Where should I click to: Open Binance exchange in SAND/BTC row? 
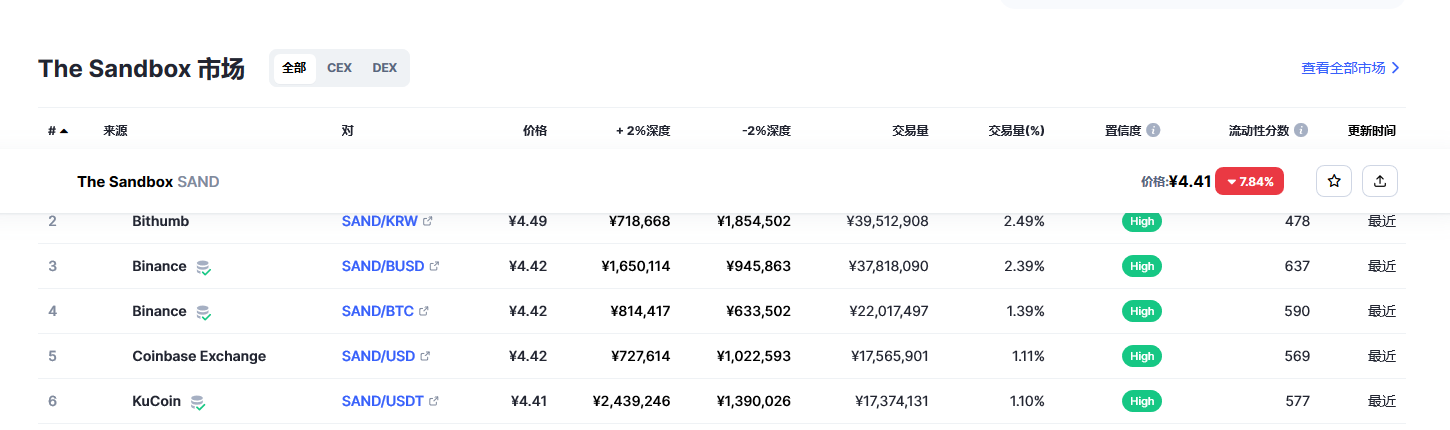pyautogui.click(x=159, y=311)
